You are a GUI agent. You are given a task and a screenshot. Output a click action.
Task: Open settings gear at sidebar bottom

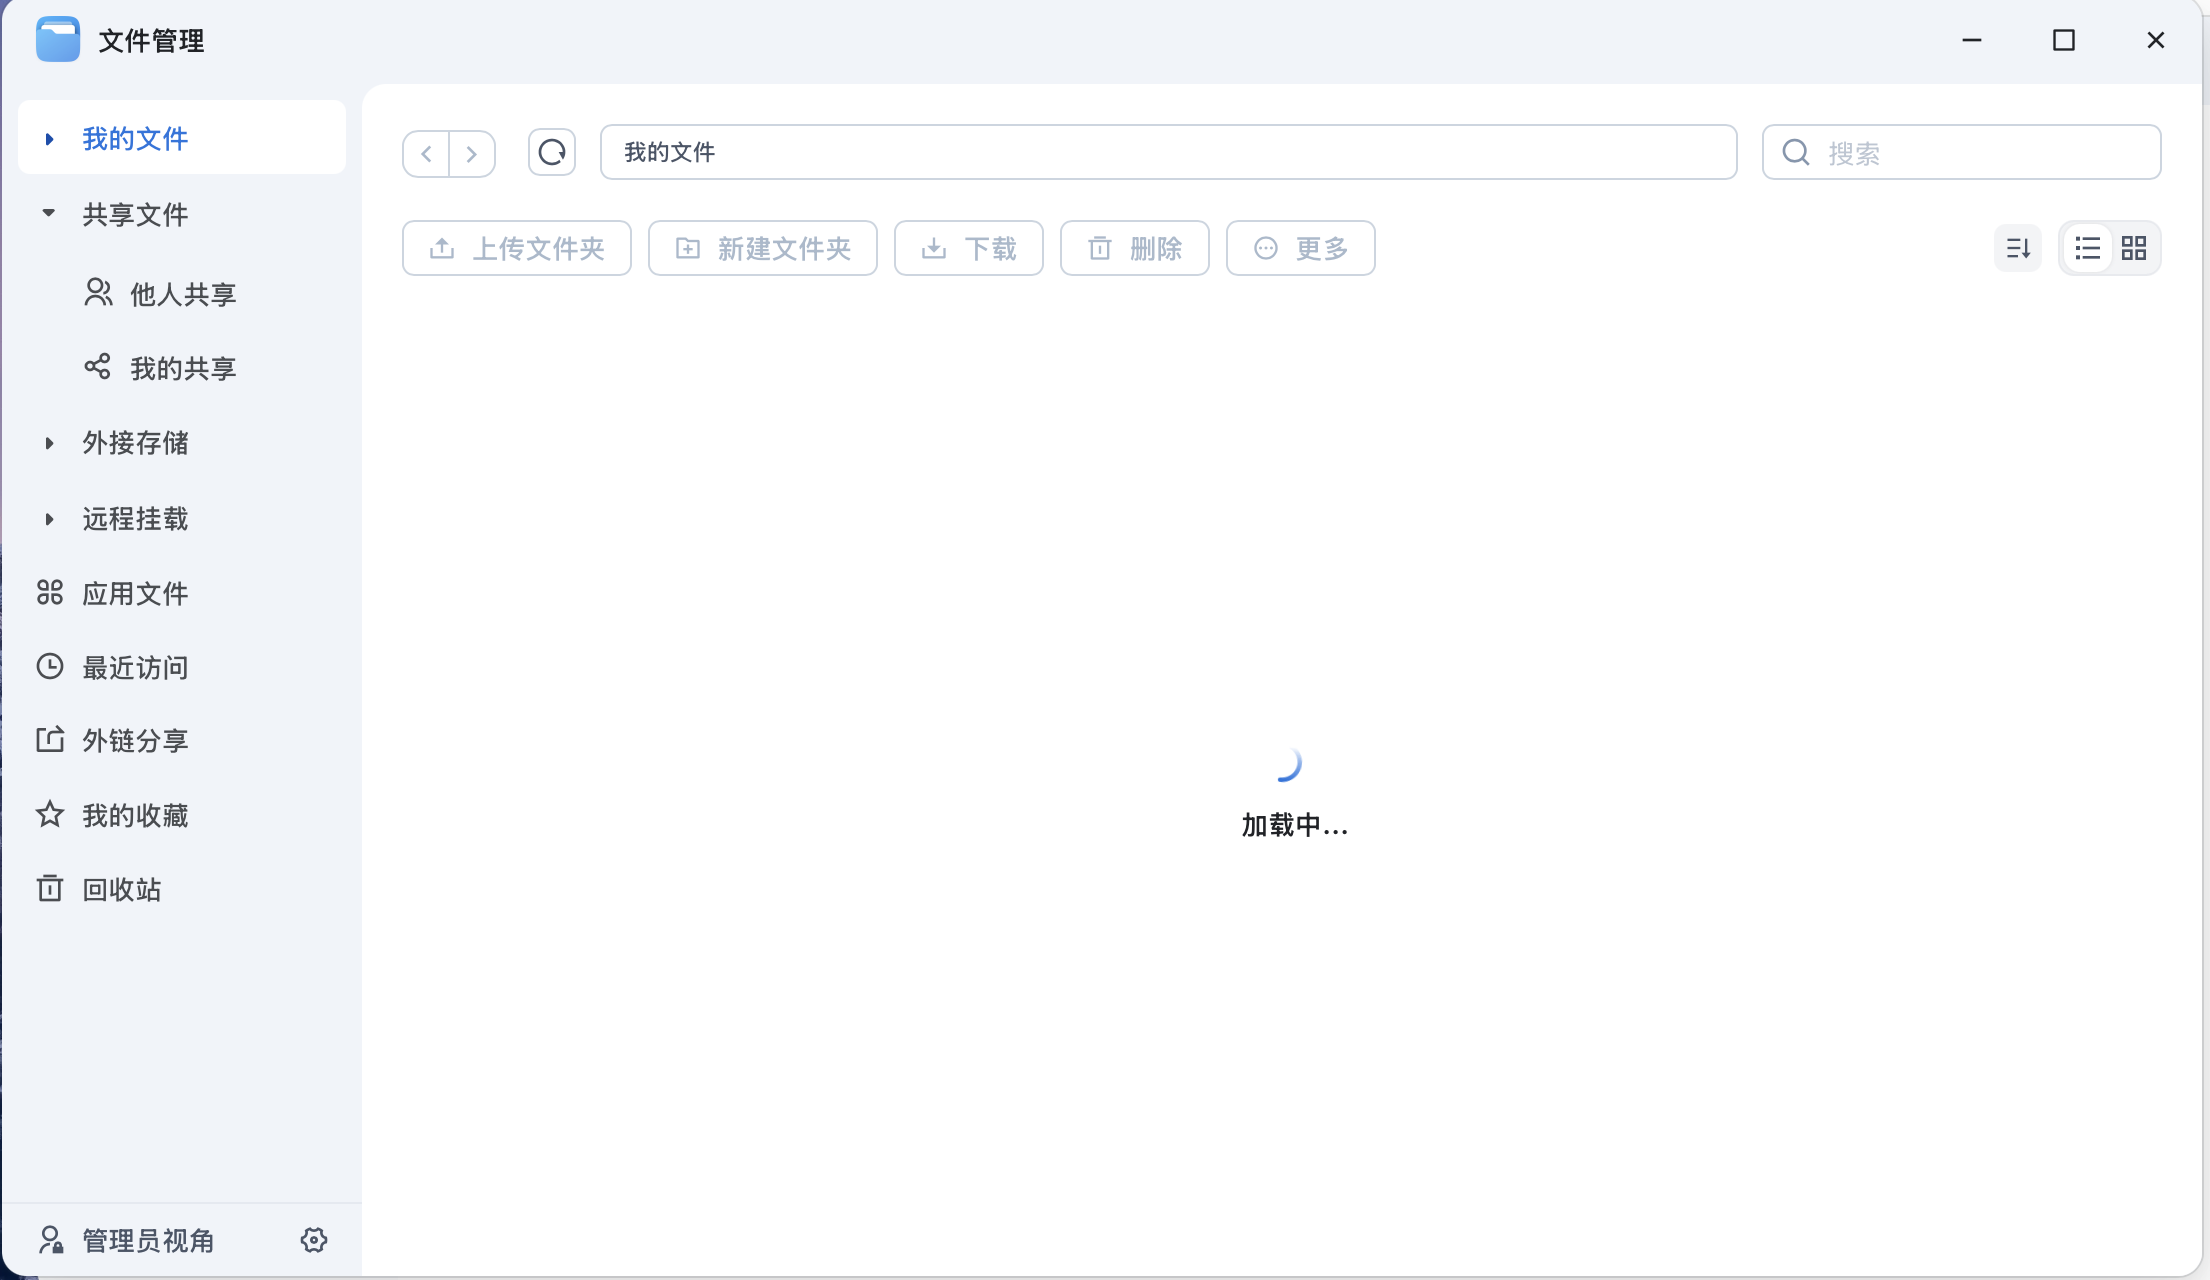pos(314,1240)
